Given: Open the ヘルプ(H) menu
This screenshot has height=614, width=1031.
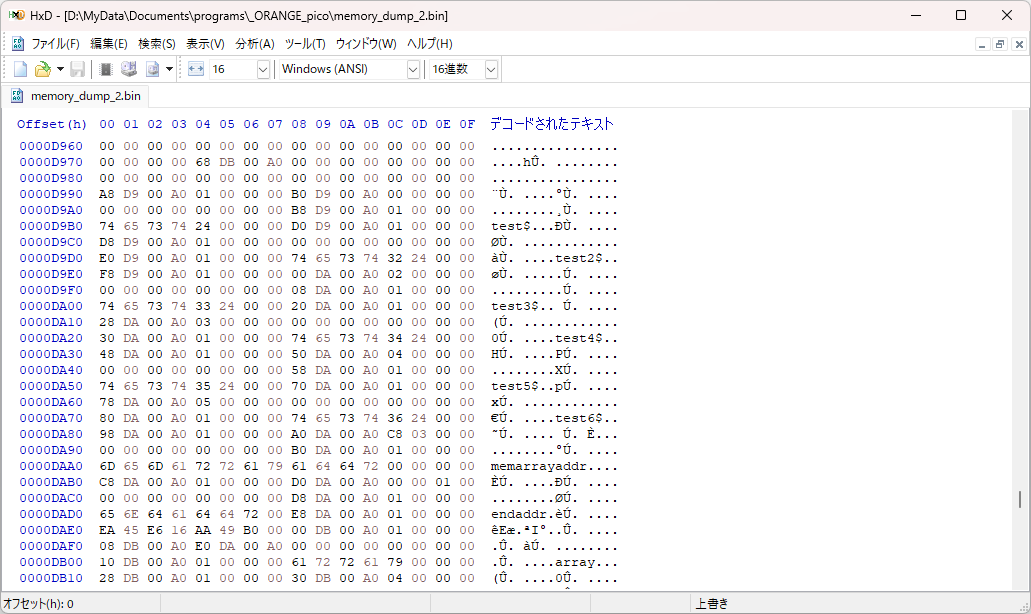Looking at the screenshot, I should (x=429, y=43).
